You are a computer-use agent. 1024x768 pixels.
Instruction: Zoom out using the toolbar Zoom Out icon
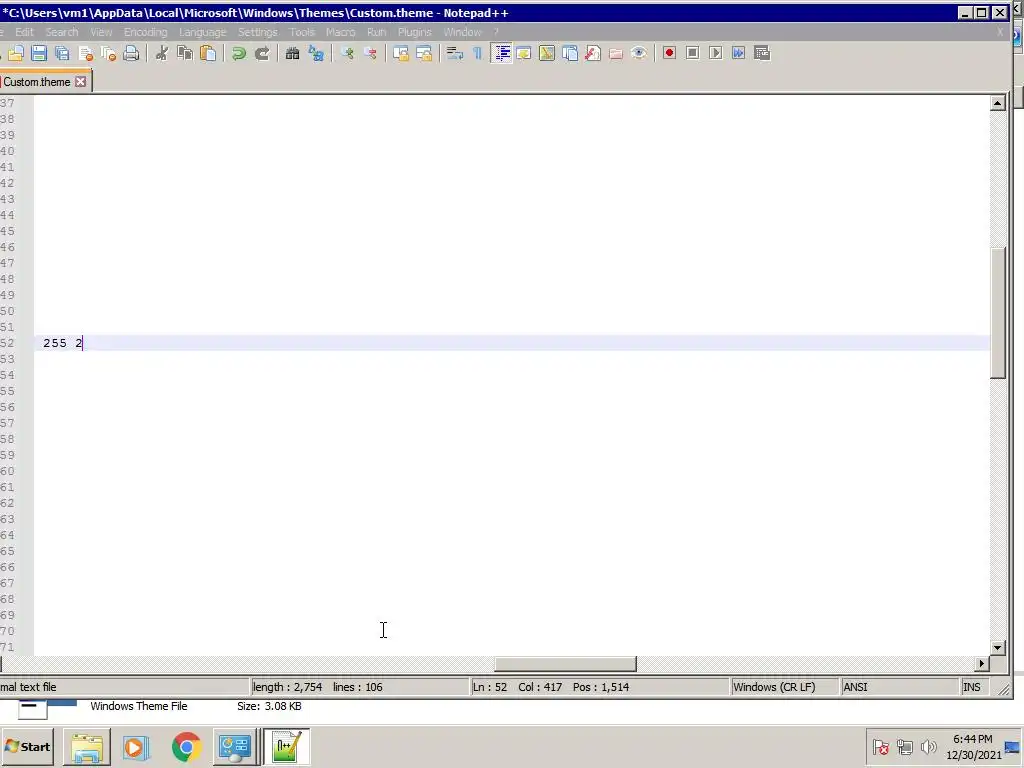pyautogui.click(x=370, y=54)
